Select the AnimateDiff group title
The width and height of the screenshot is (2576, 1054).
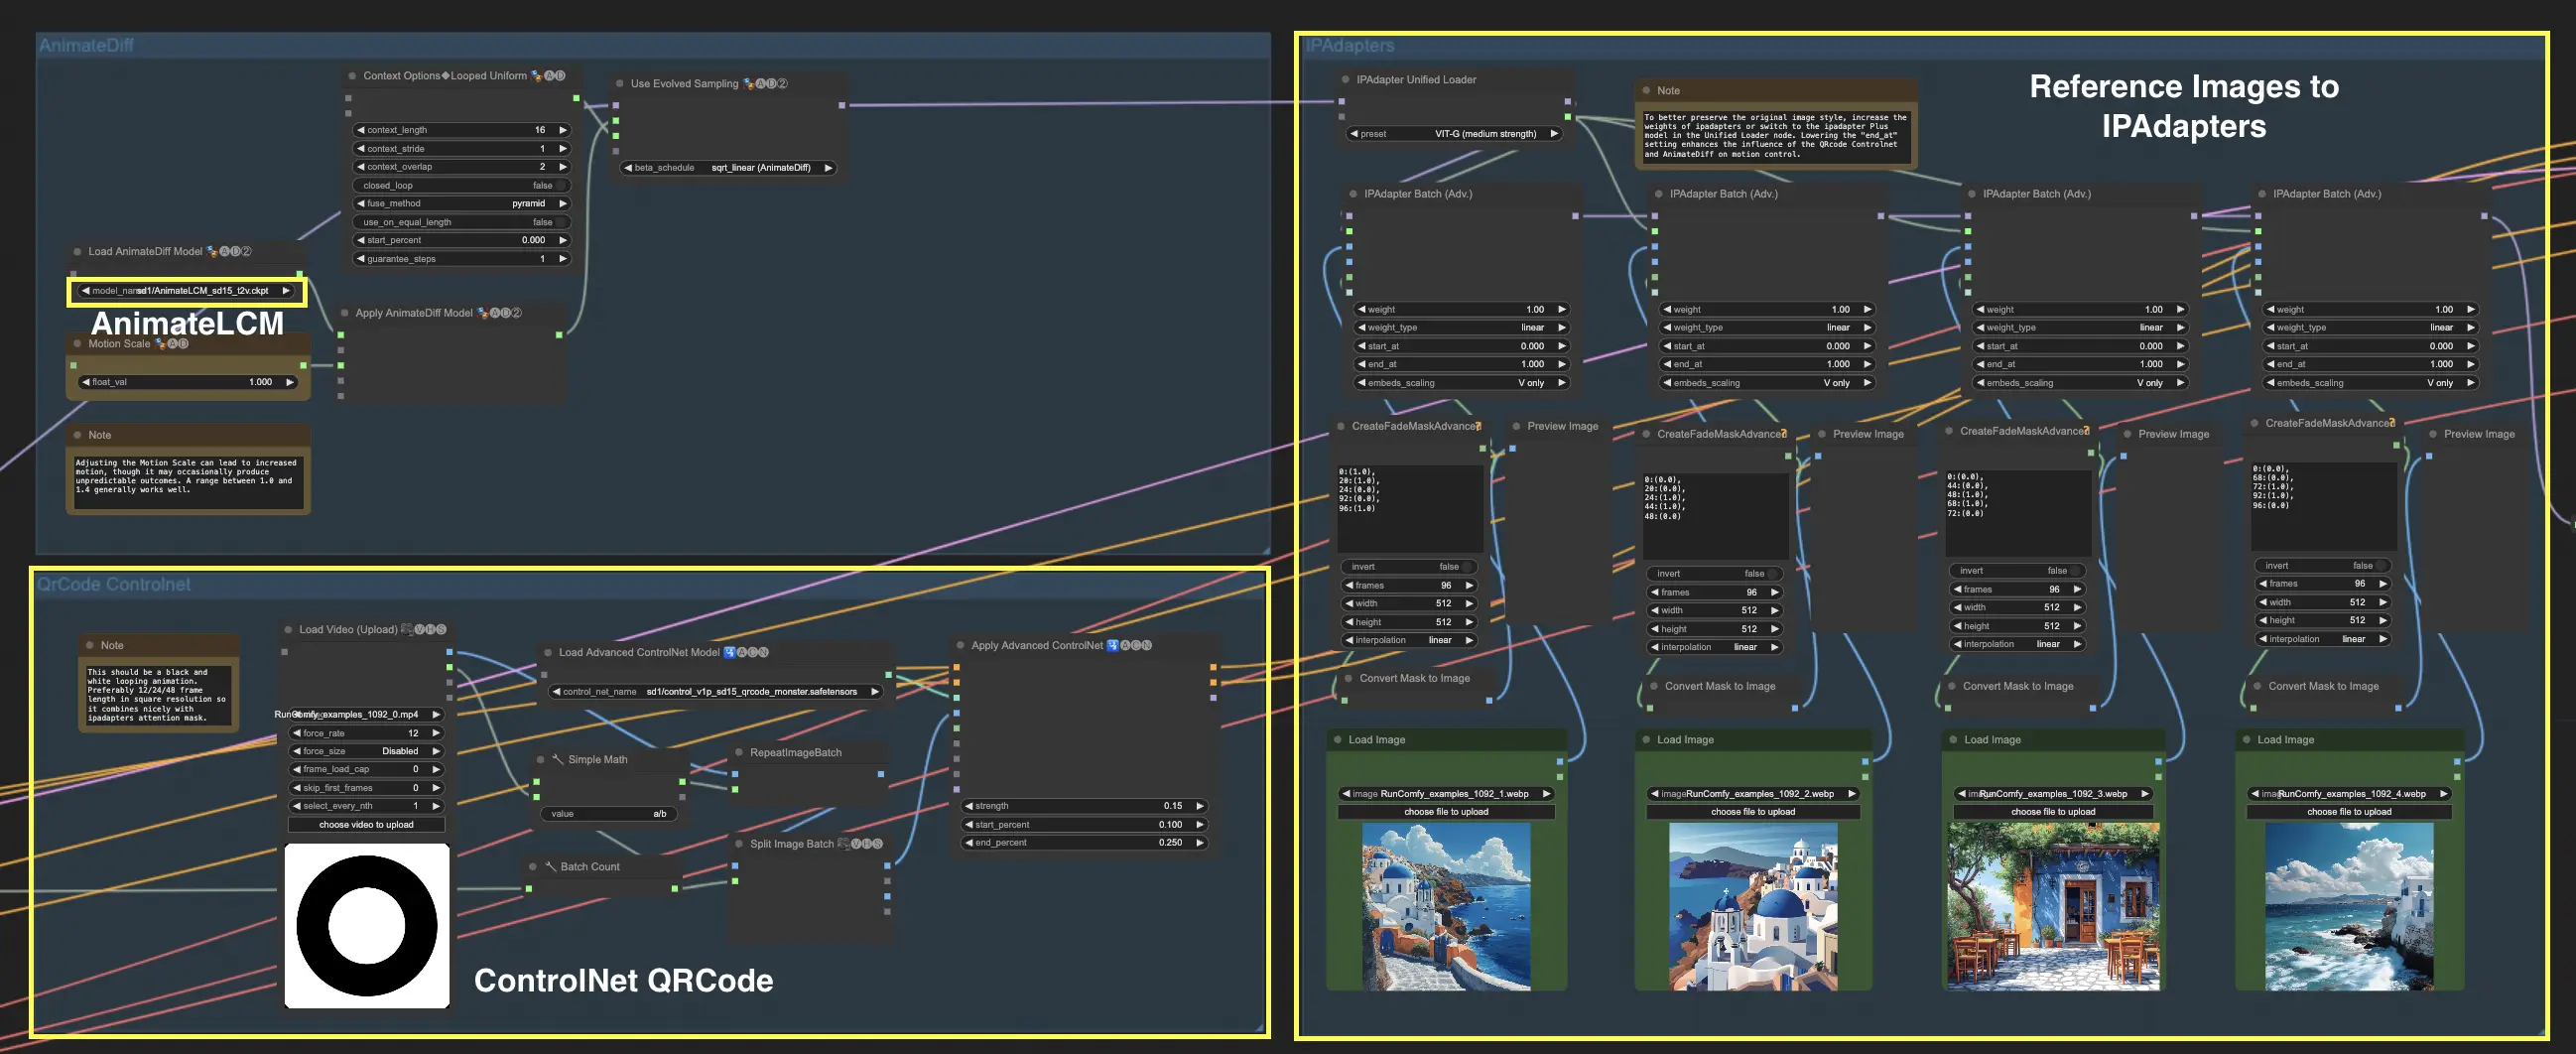(86, 45)
